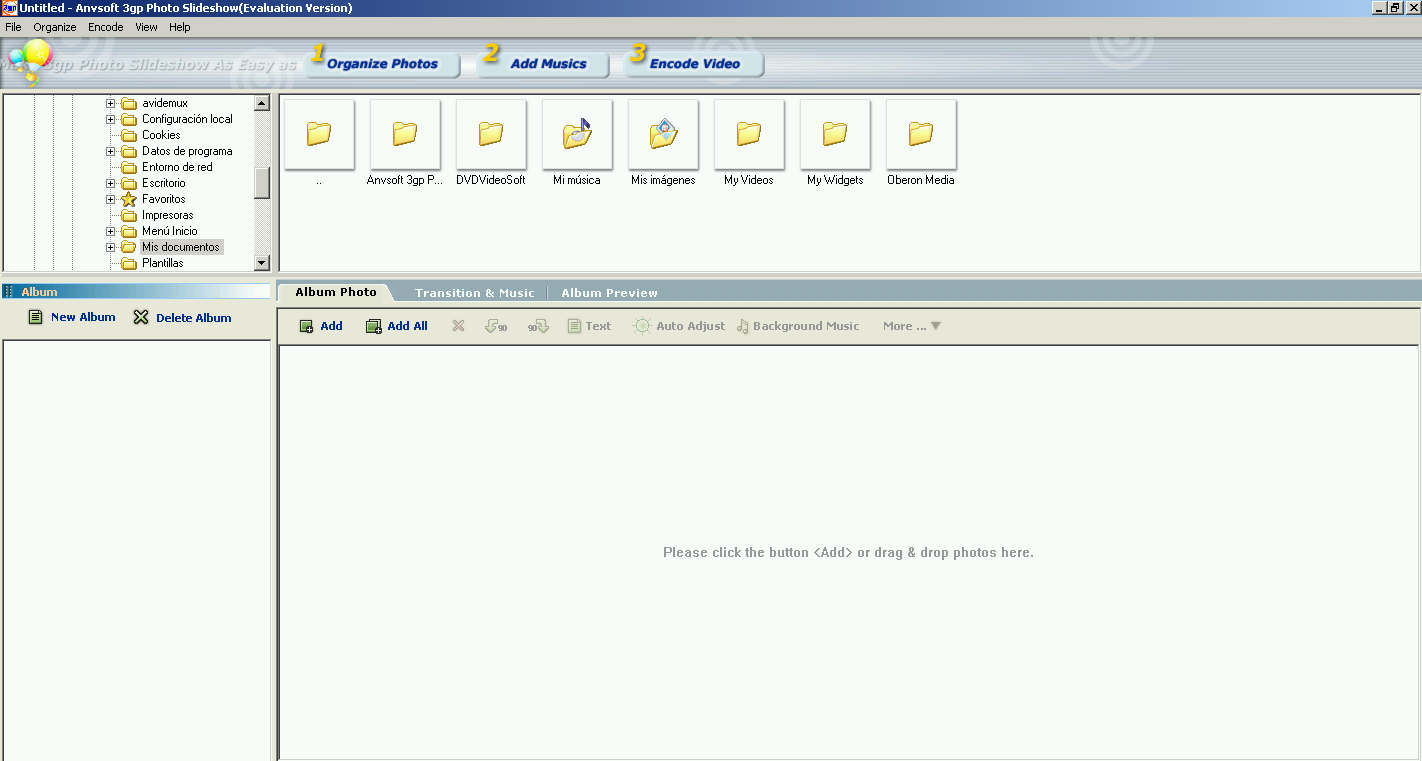
Task: Open the Oberon Media folder thumbnail
Action: point(921,134)
